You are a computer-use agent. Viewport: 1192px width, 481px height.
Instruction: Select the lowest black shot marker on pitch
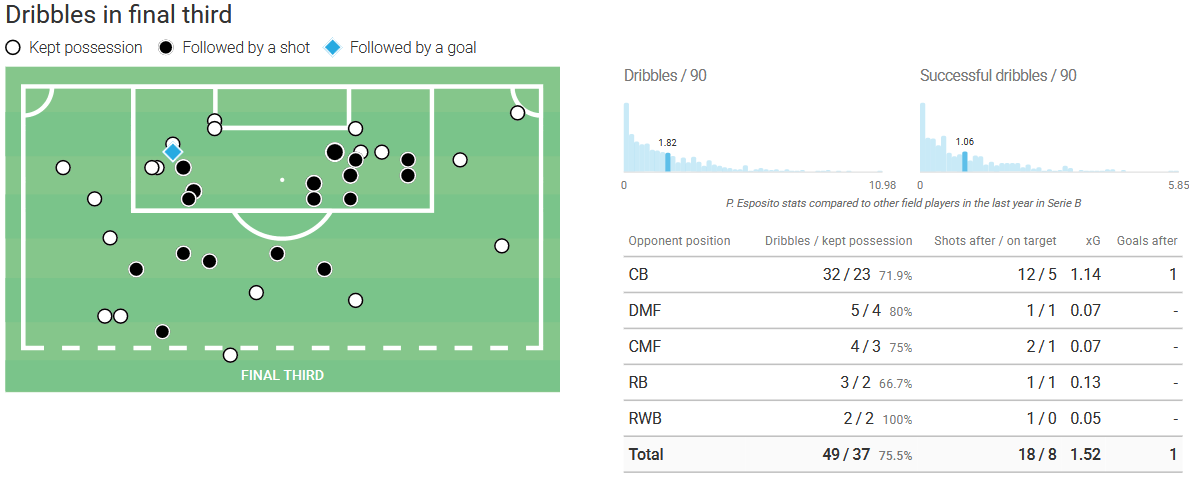tap(162, 332)
